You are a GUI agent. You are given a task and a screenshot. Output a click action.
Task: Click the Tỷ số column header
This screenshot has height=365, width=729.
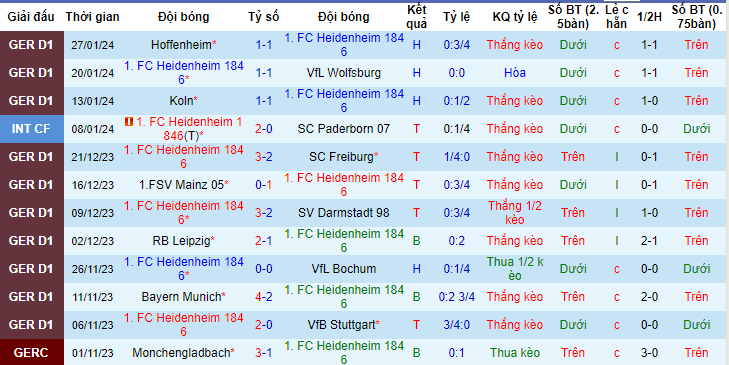[x=264, y=17]
